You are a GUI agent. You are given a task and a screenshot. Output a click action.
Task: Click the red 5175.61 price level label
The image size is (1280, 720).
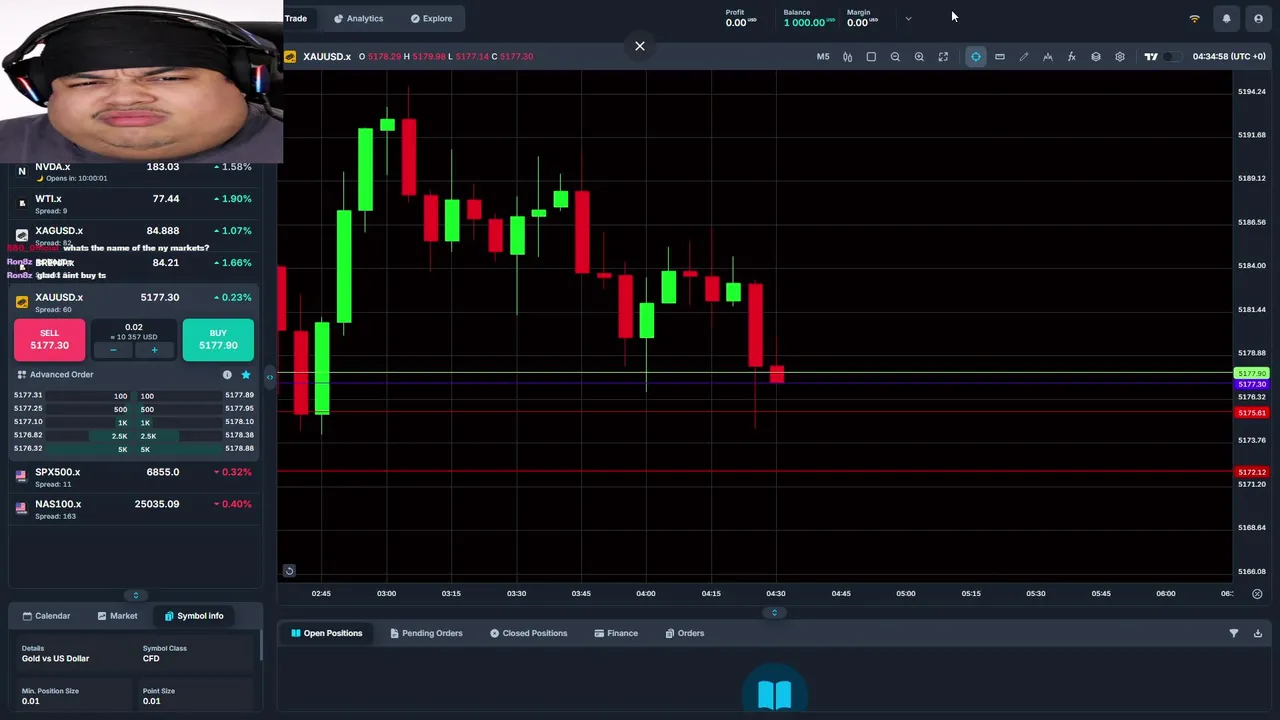pos(1252,413)
